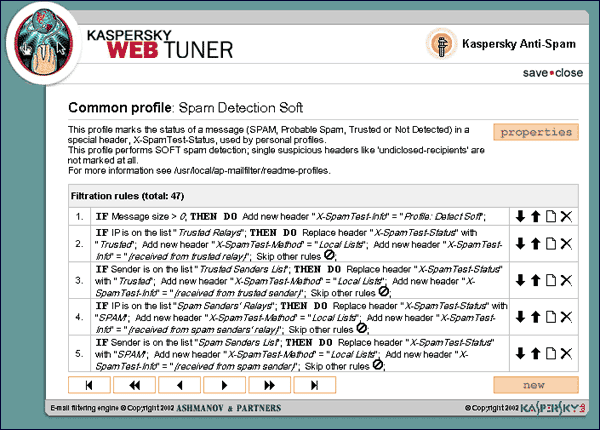600x430 pixels.
Task: Jump back several pages with double-left arrow
Action: coord(134,385)
